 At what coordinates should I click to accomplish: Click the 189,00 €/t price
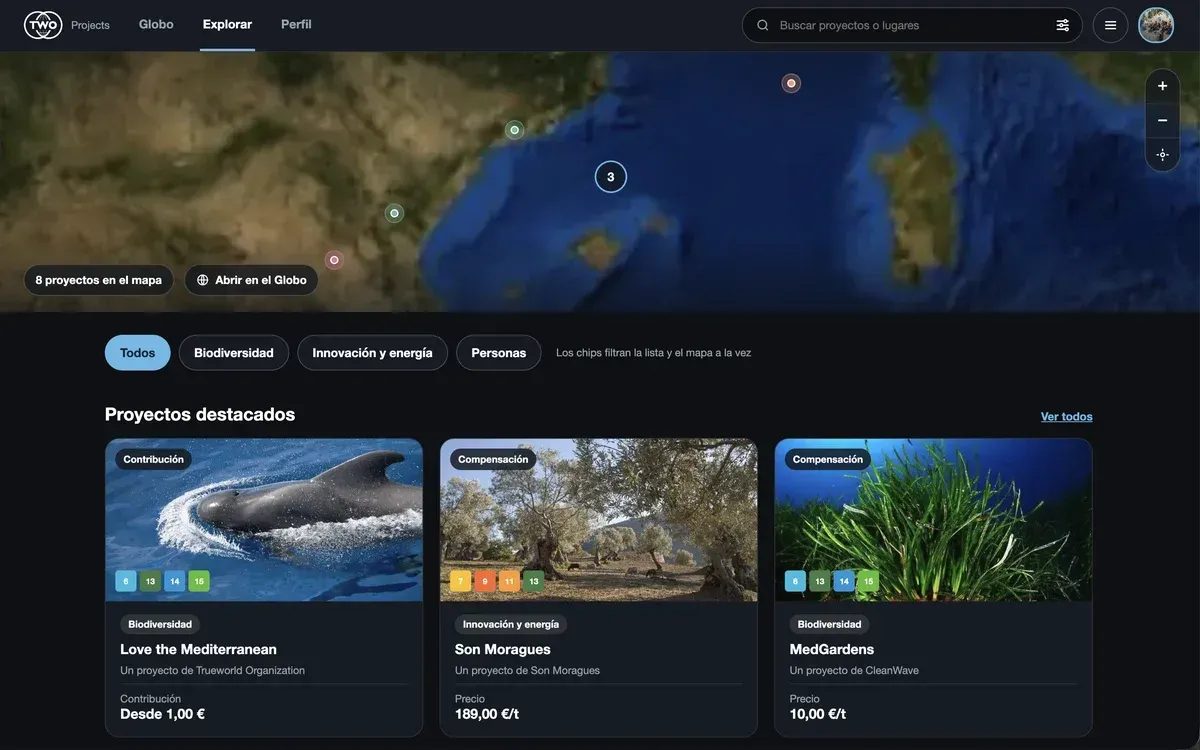(487, 714)
